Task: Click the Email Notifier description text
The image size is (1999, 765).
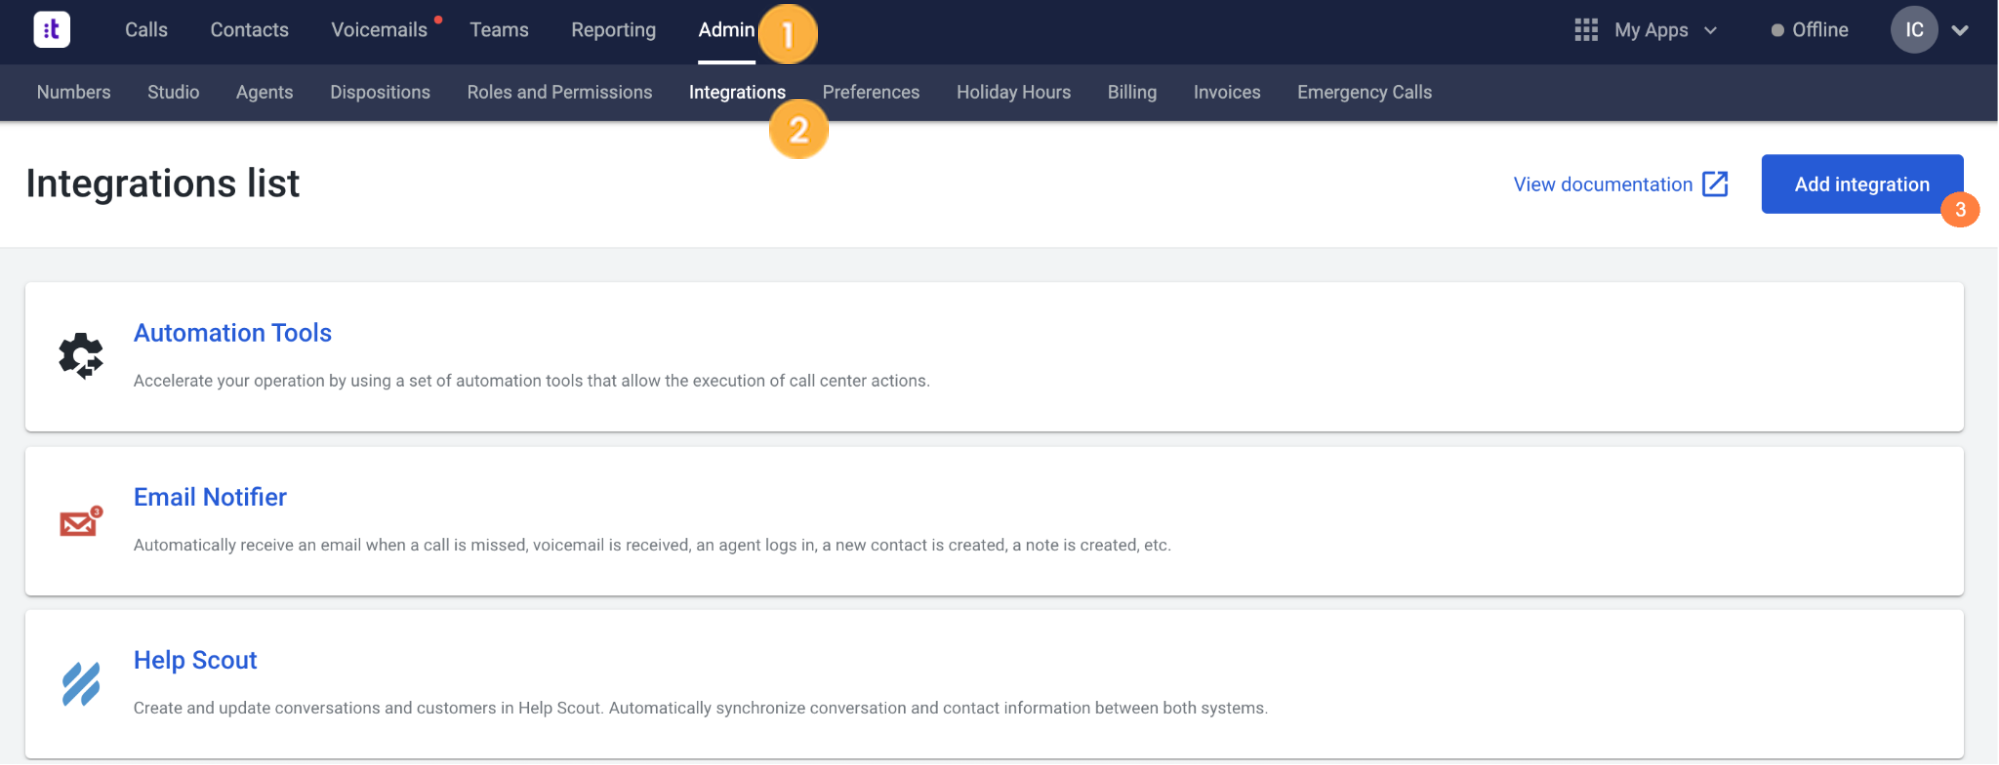Action: (652, 545)
